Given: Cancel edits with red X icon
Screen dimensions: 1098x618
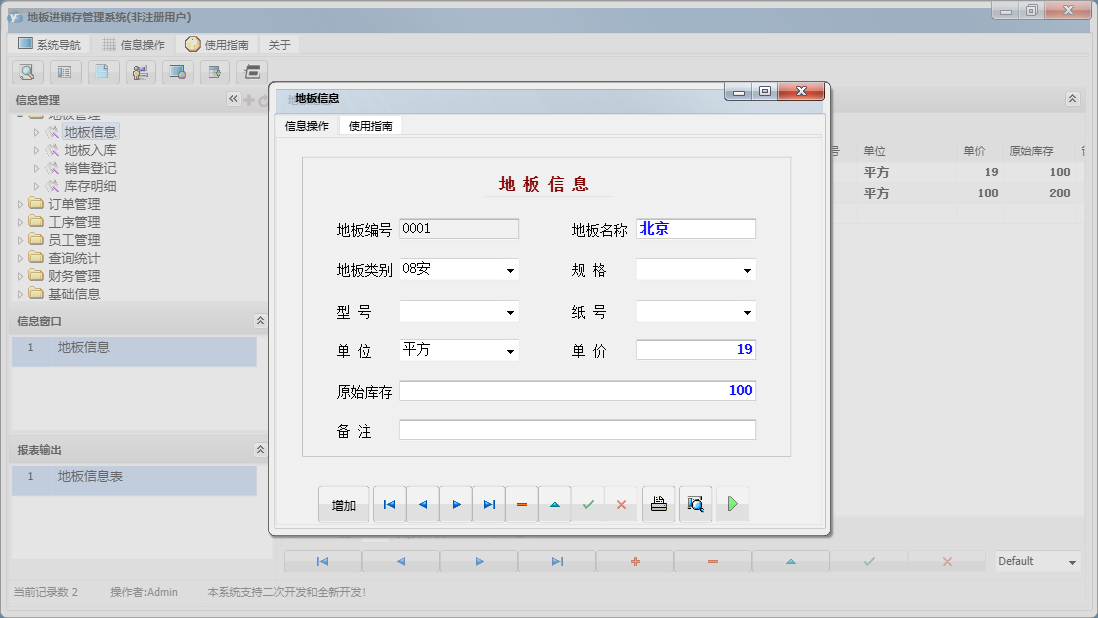Looking at the screenshot, I should (x=620, y=504).
